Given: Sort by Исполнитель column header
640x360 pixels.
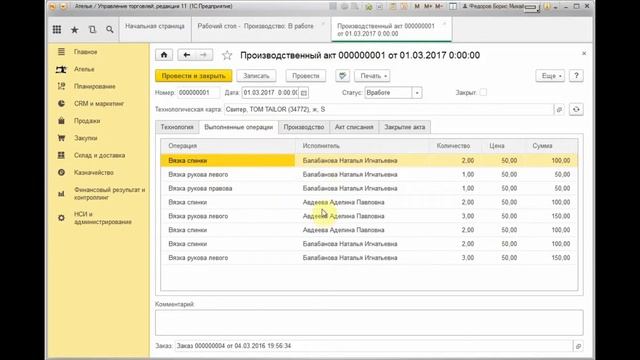Looking at the screenshot, I should tap(362, 146).
